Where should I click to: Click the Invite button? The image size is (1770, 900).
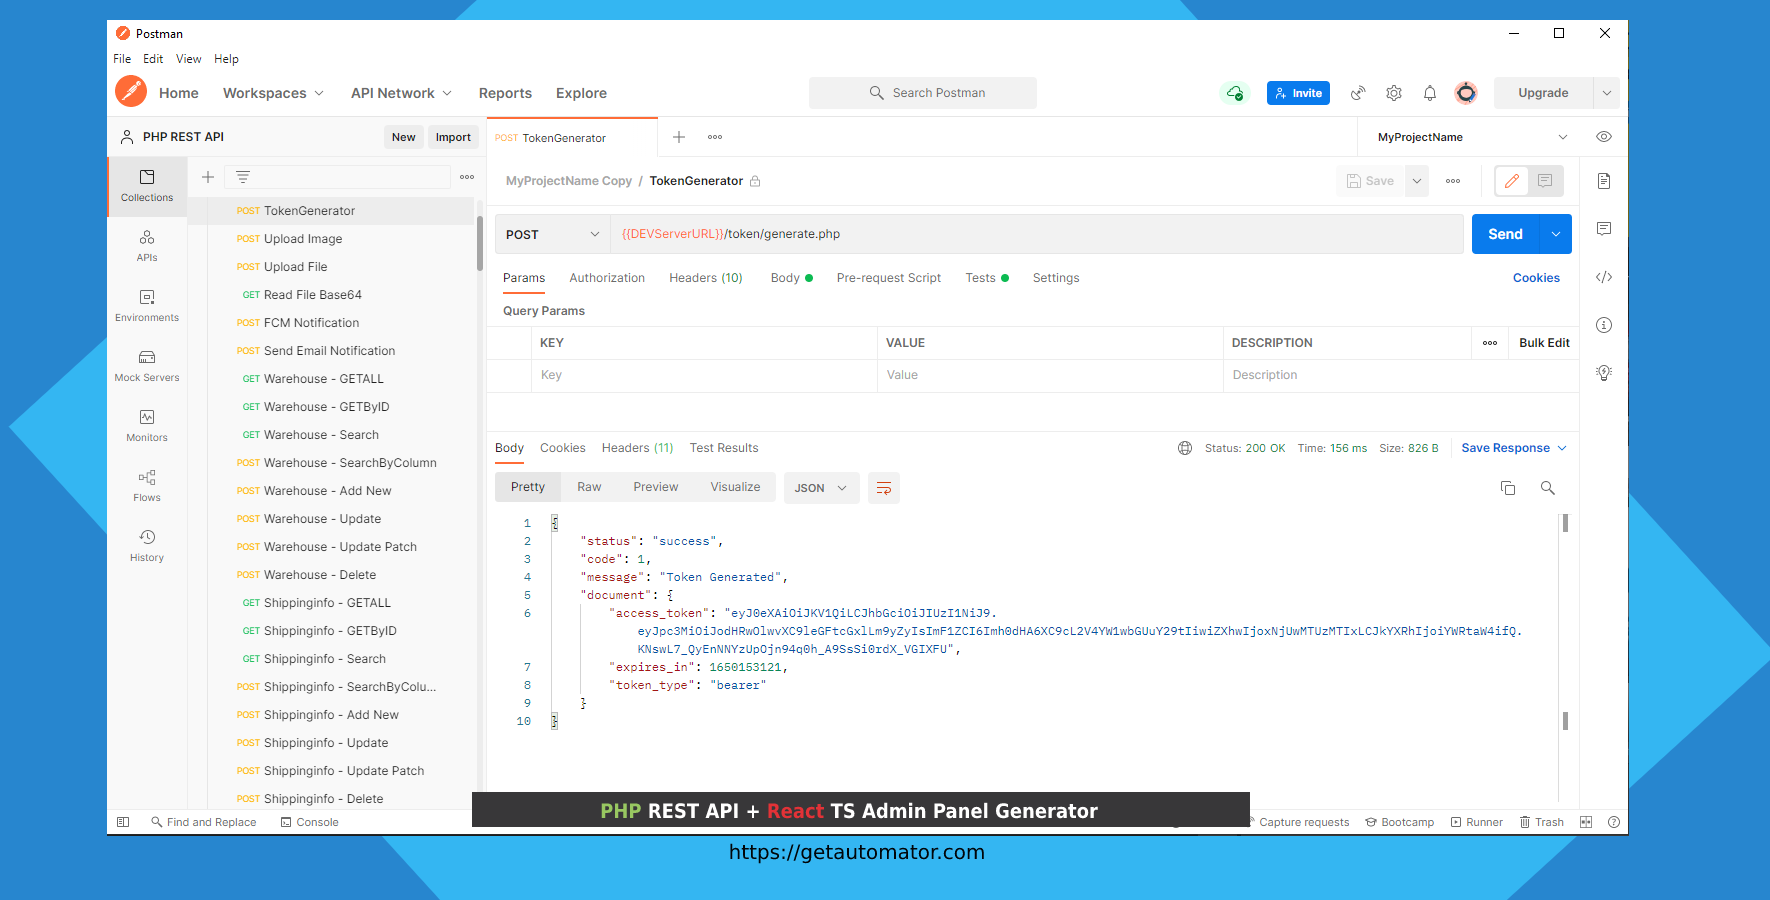point(1298,93)
